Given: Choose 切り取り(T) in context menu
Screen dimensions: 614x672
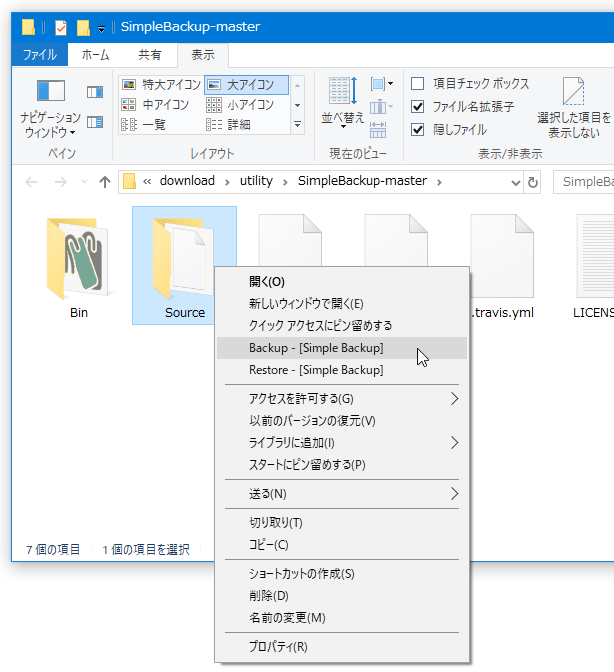Looking at the screenshot, I should 341,523.
